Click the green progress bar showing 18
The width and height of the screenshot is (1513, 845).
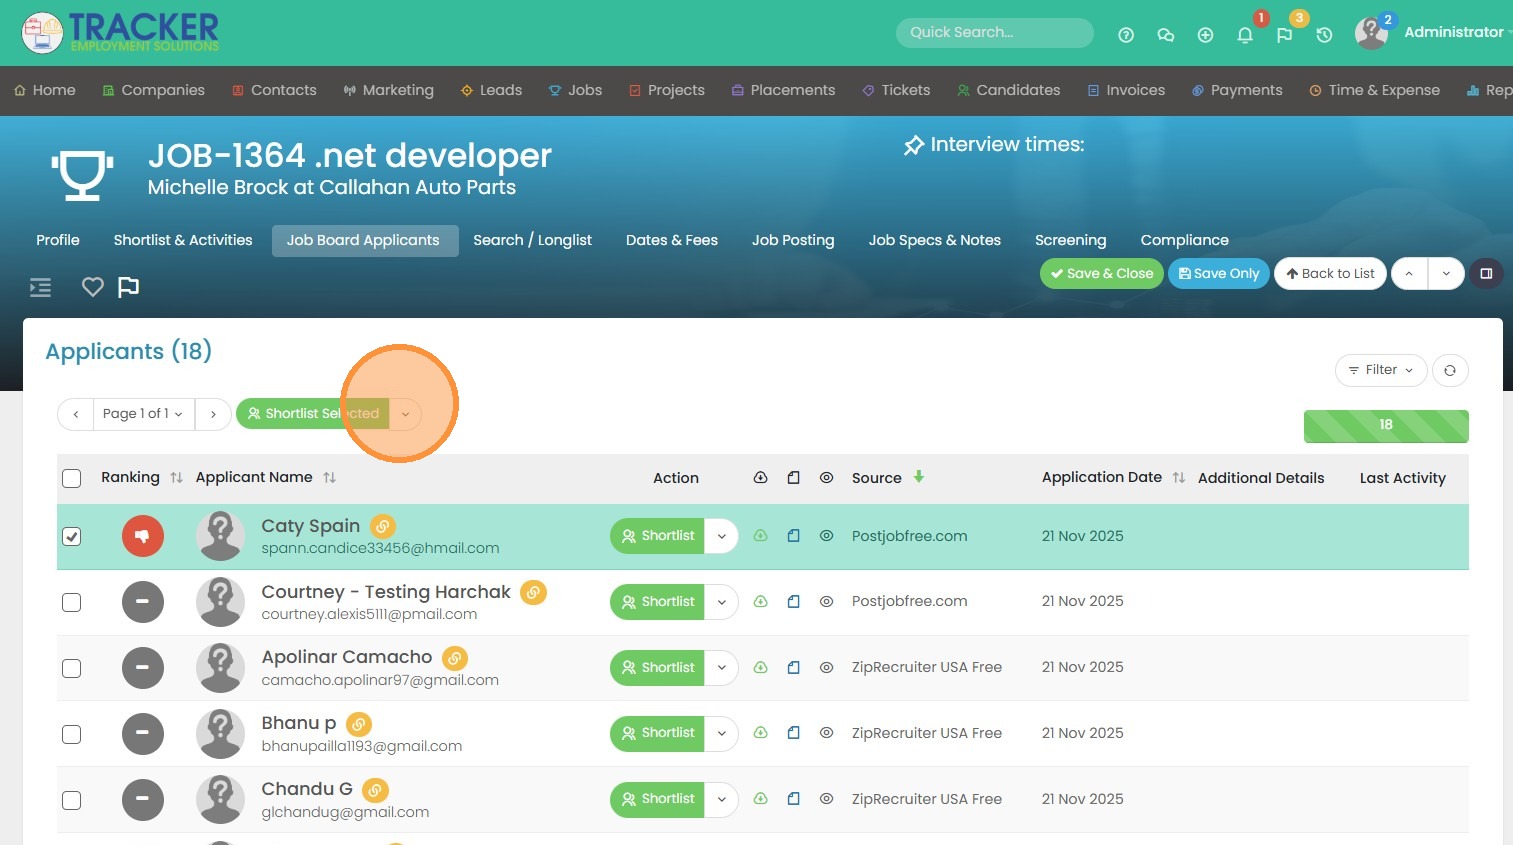tap(1385, 425)
